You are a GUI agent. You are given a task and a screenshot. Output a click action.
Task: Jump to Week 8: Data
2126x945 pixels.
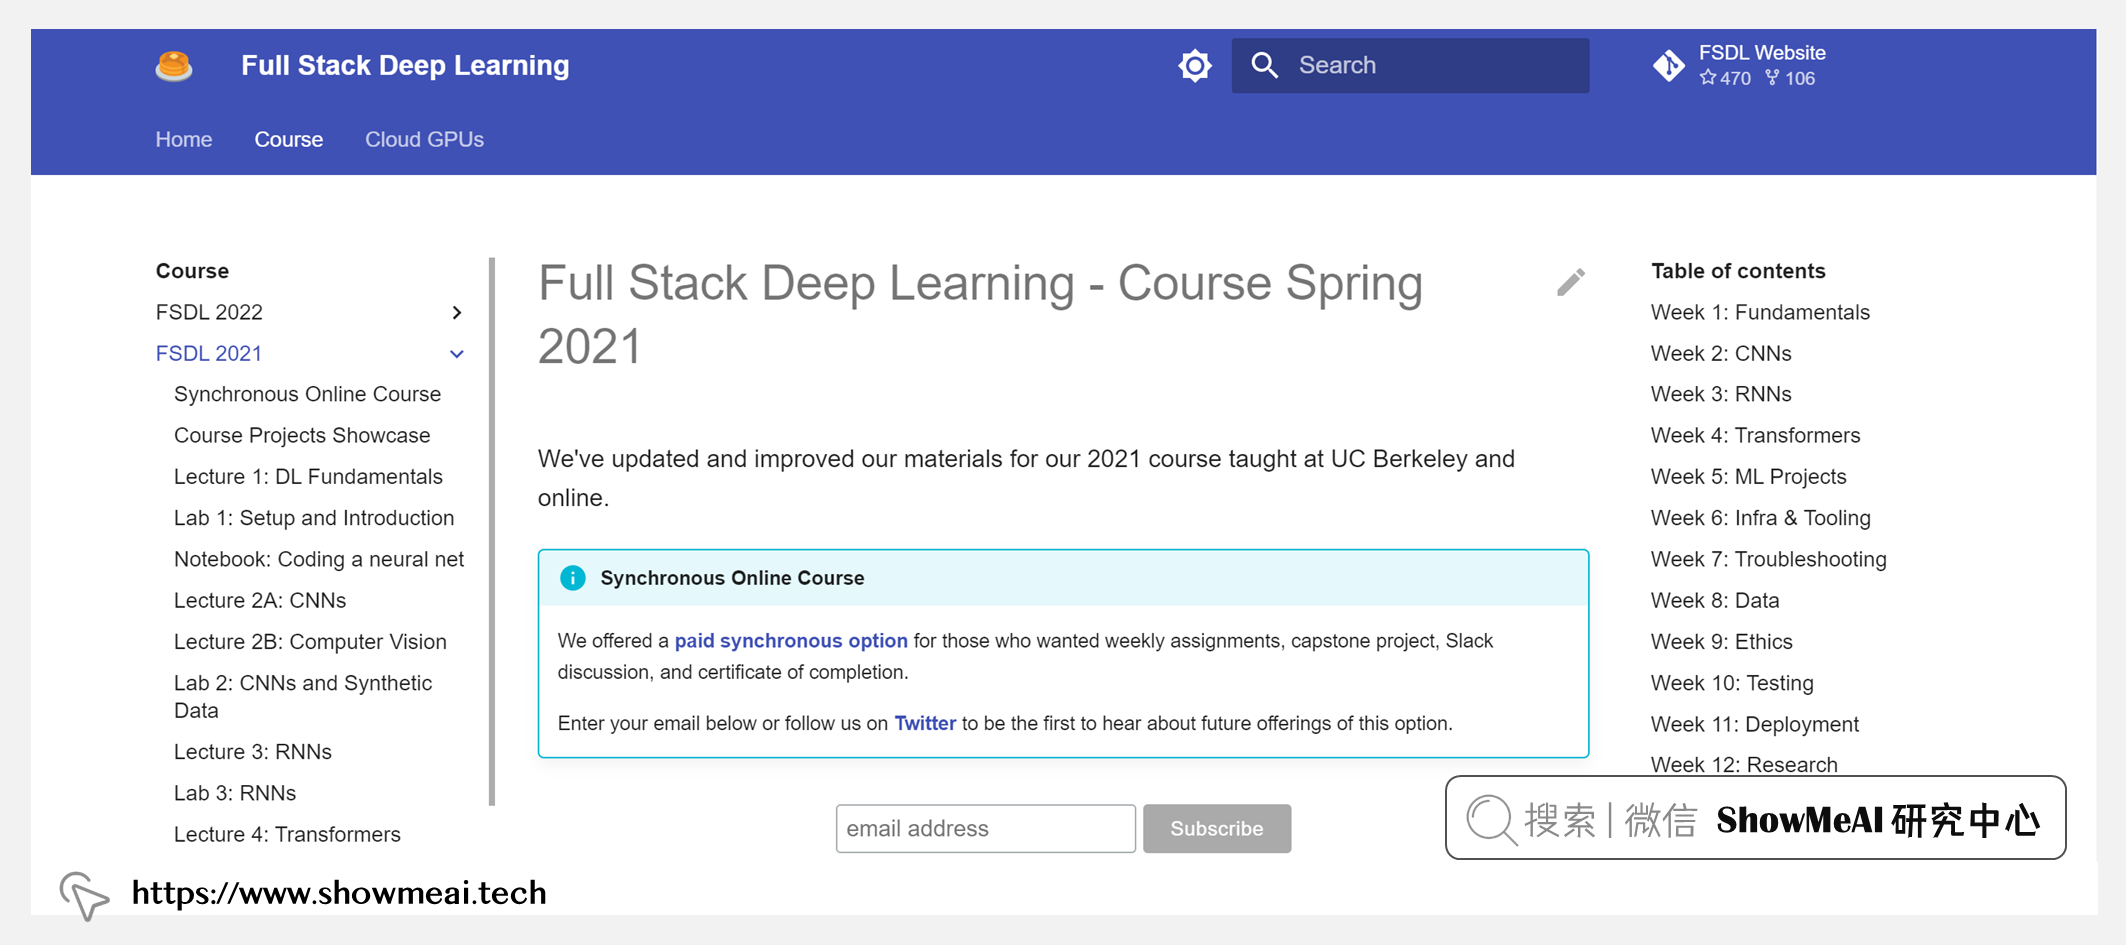(x=1715, y=600)
